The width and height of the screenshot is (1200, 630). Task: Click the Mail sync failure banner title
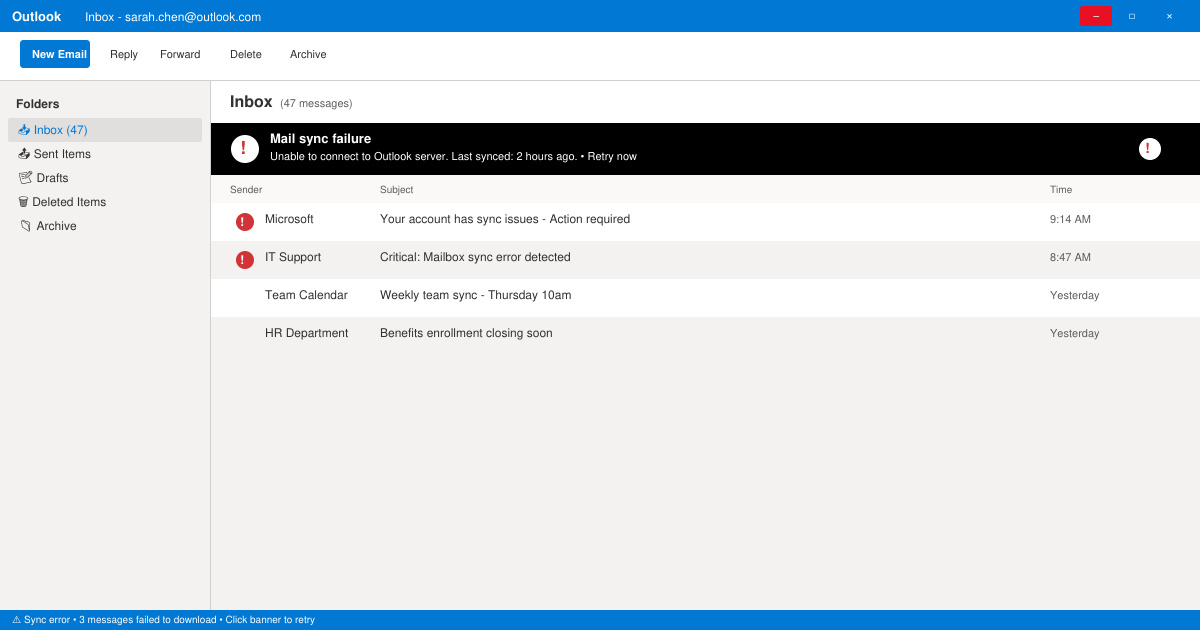320,139
